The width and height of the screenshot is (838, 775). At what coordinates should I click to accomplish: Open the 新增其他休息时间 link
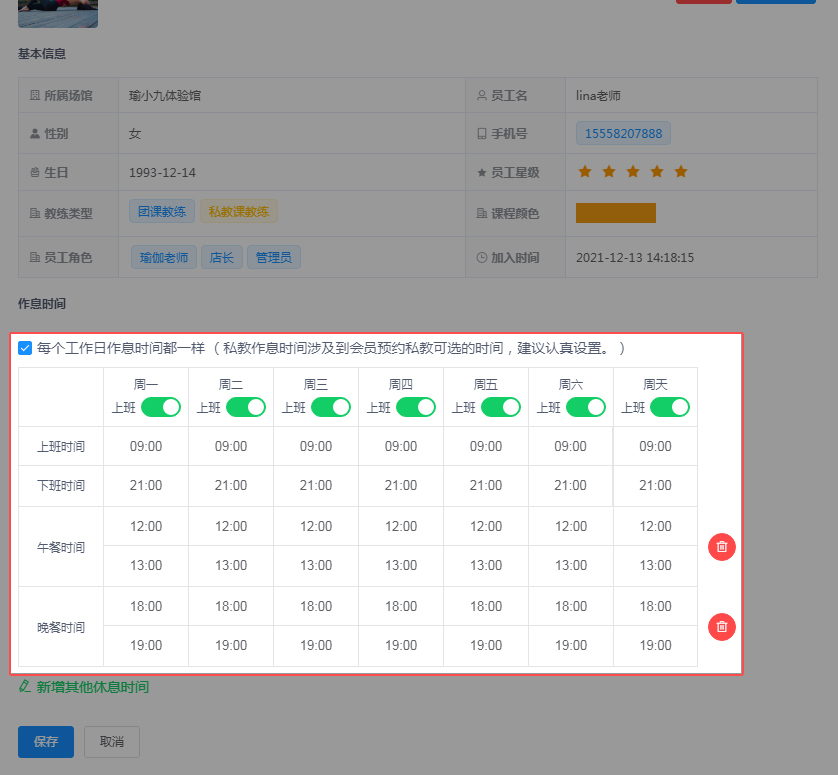(x=92, y=687)
